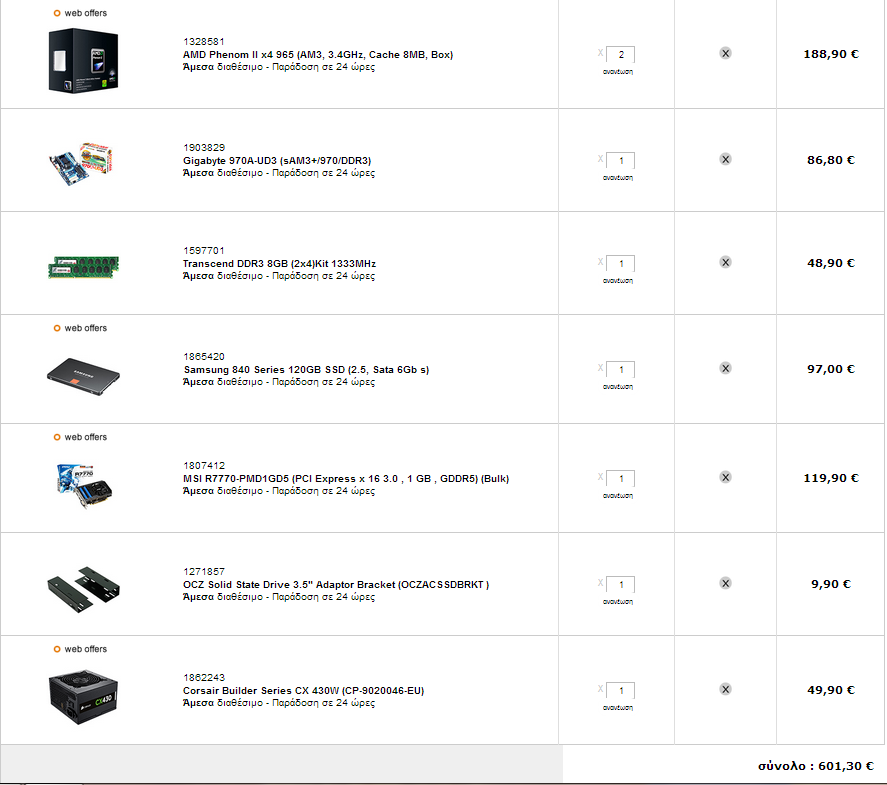887x785 pixels.
Task: Click ανανέωση under MSI R7770 quantity
Action: pos(618,495)
